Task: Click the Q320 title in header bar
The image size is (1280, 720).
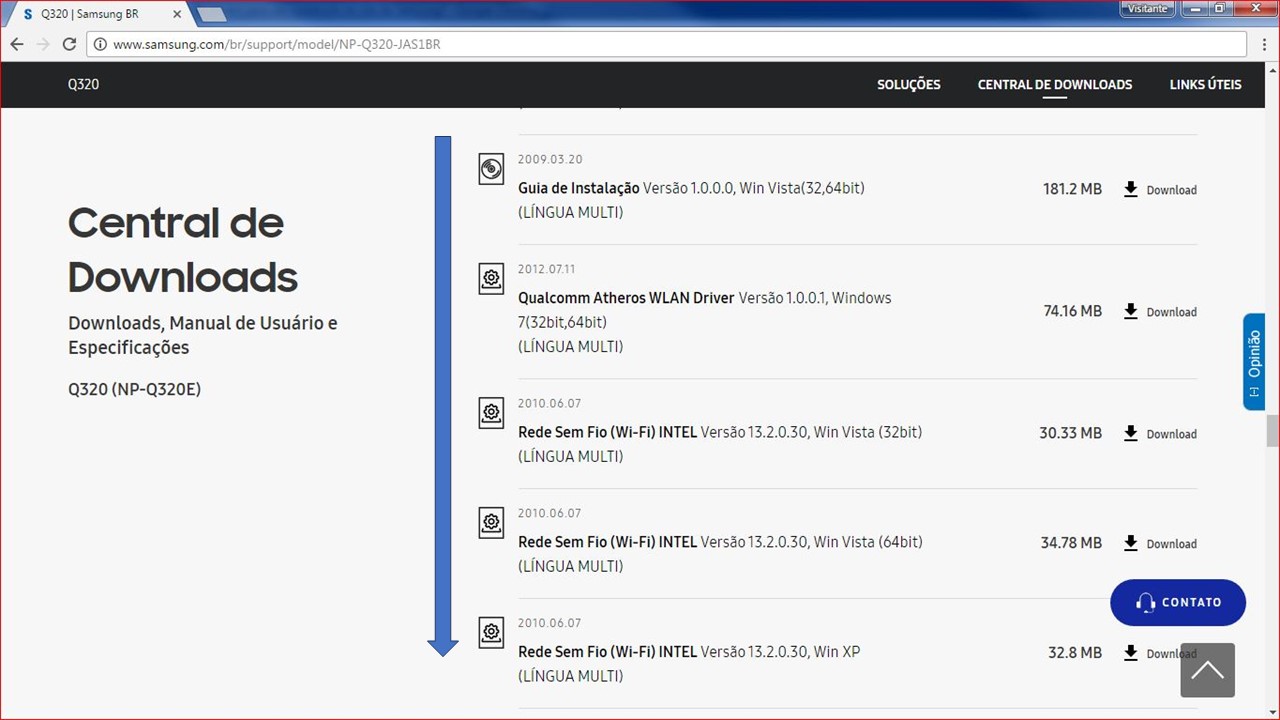Action: pyautogui.click(x=83, y=85)
